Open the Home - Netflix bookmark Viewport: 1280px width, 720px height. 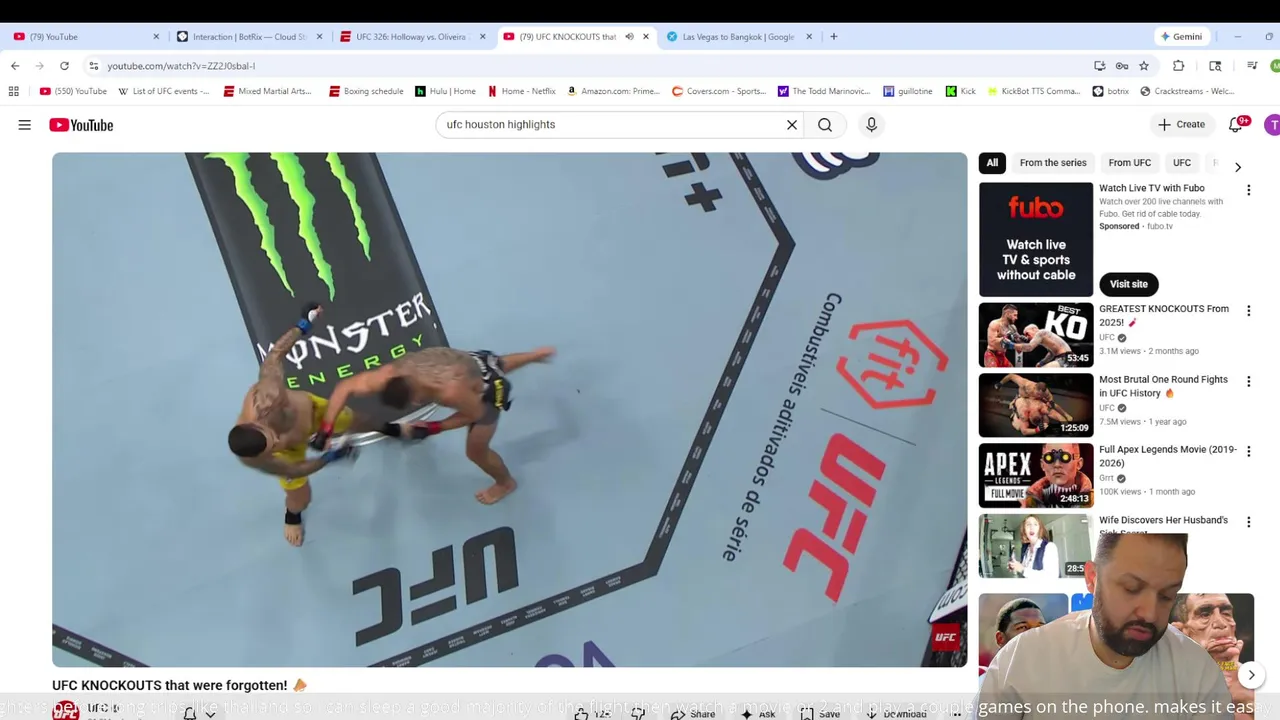(x=521, y=91)
